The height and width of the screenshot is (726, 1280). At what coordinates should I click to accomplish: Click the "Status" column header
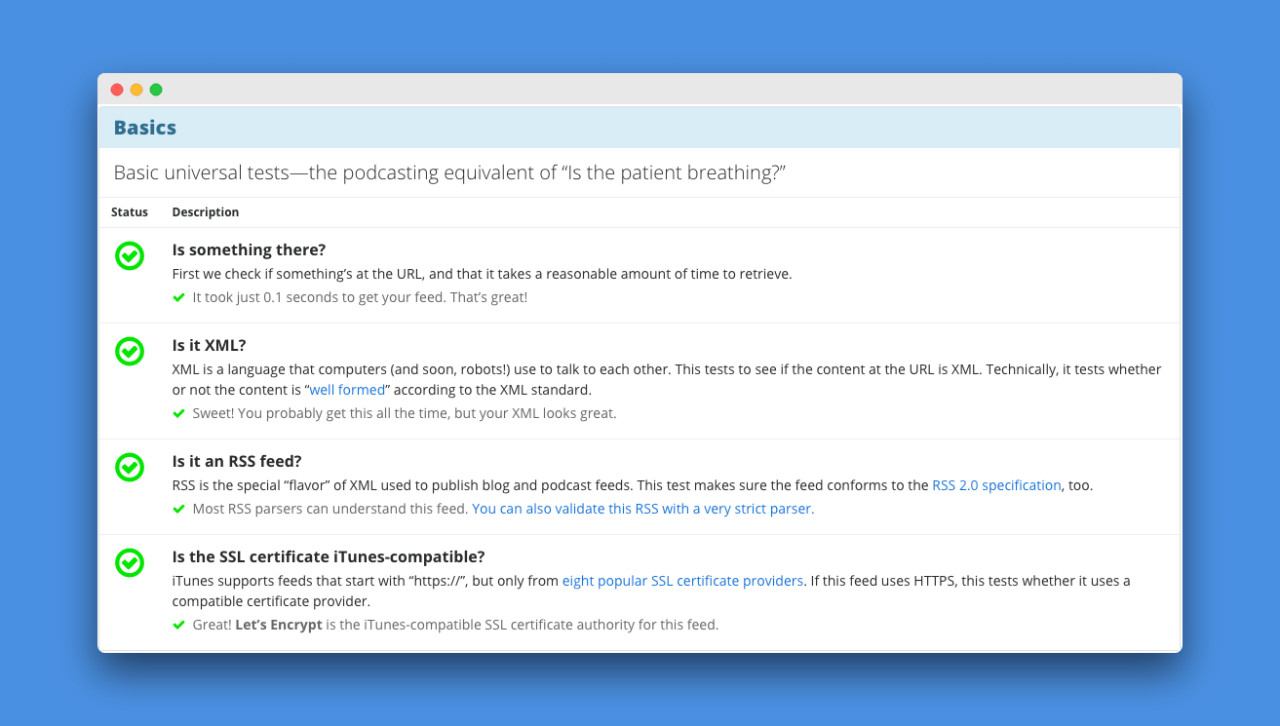click(129, 212)
